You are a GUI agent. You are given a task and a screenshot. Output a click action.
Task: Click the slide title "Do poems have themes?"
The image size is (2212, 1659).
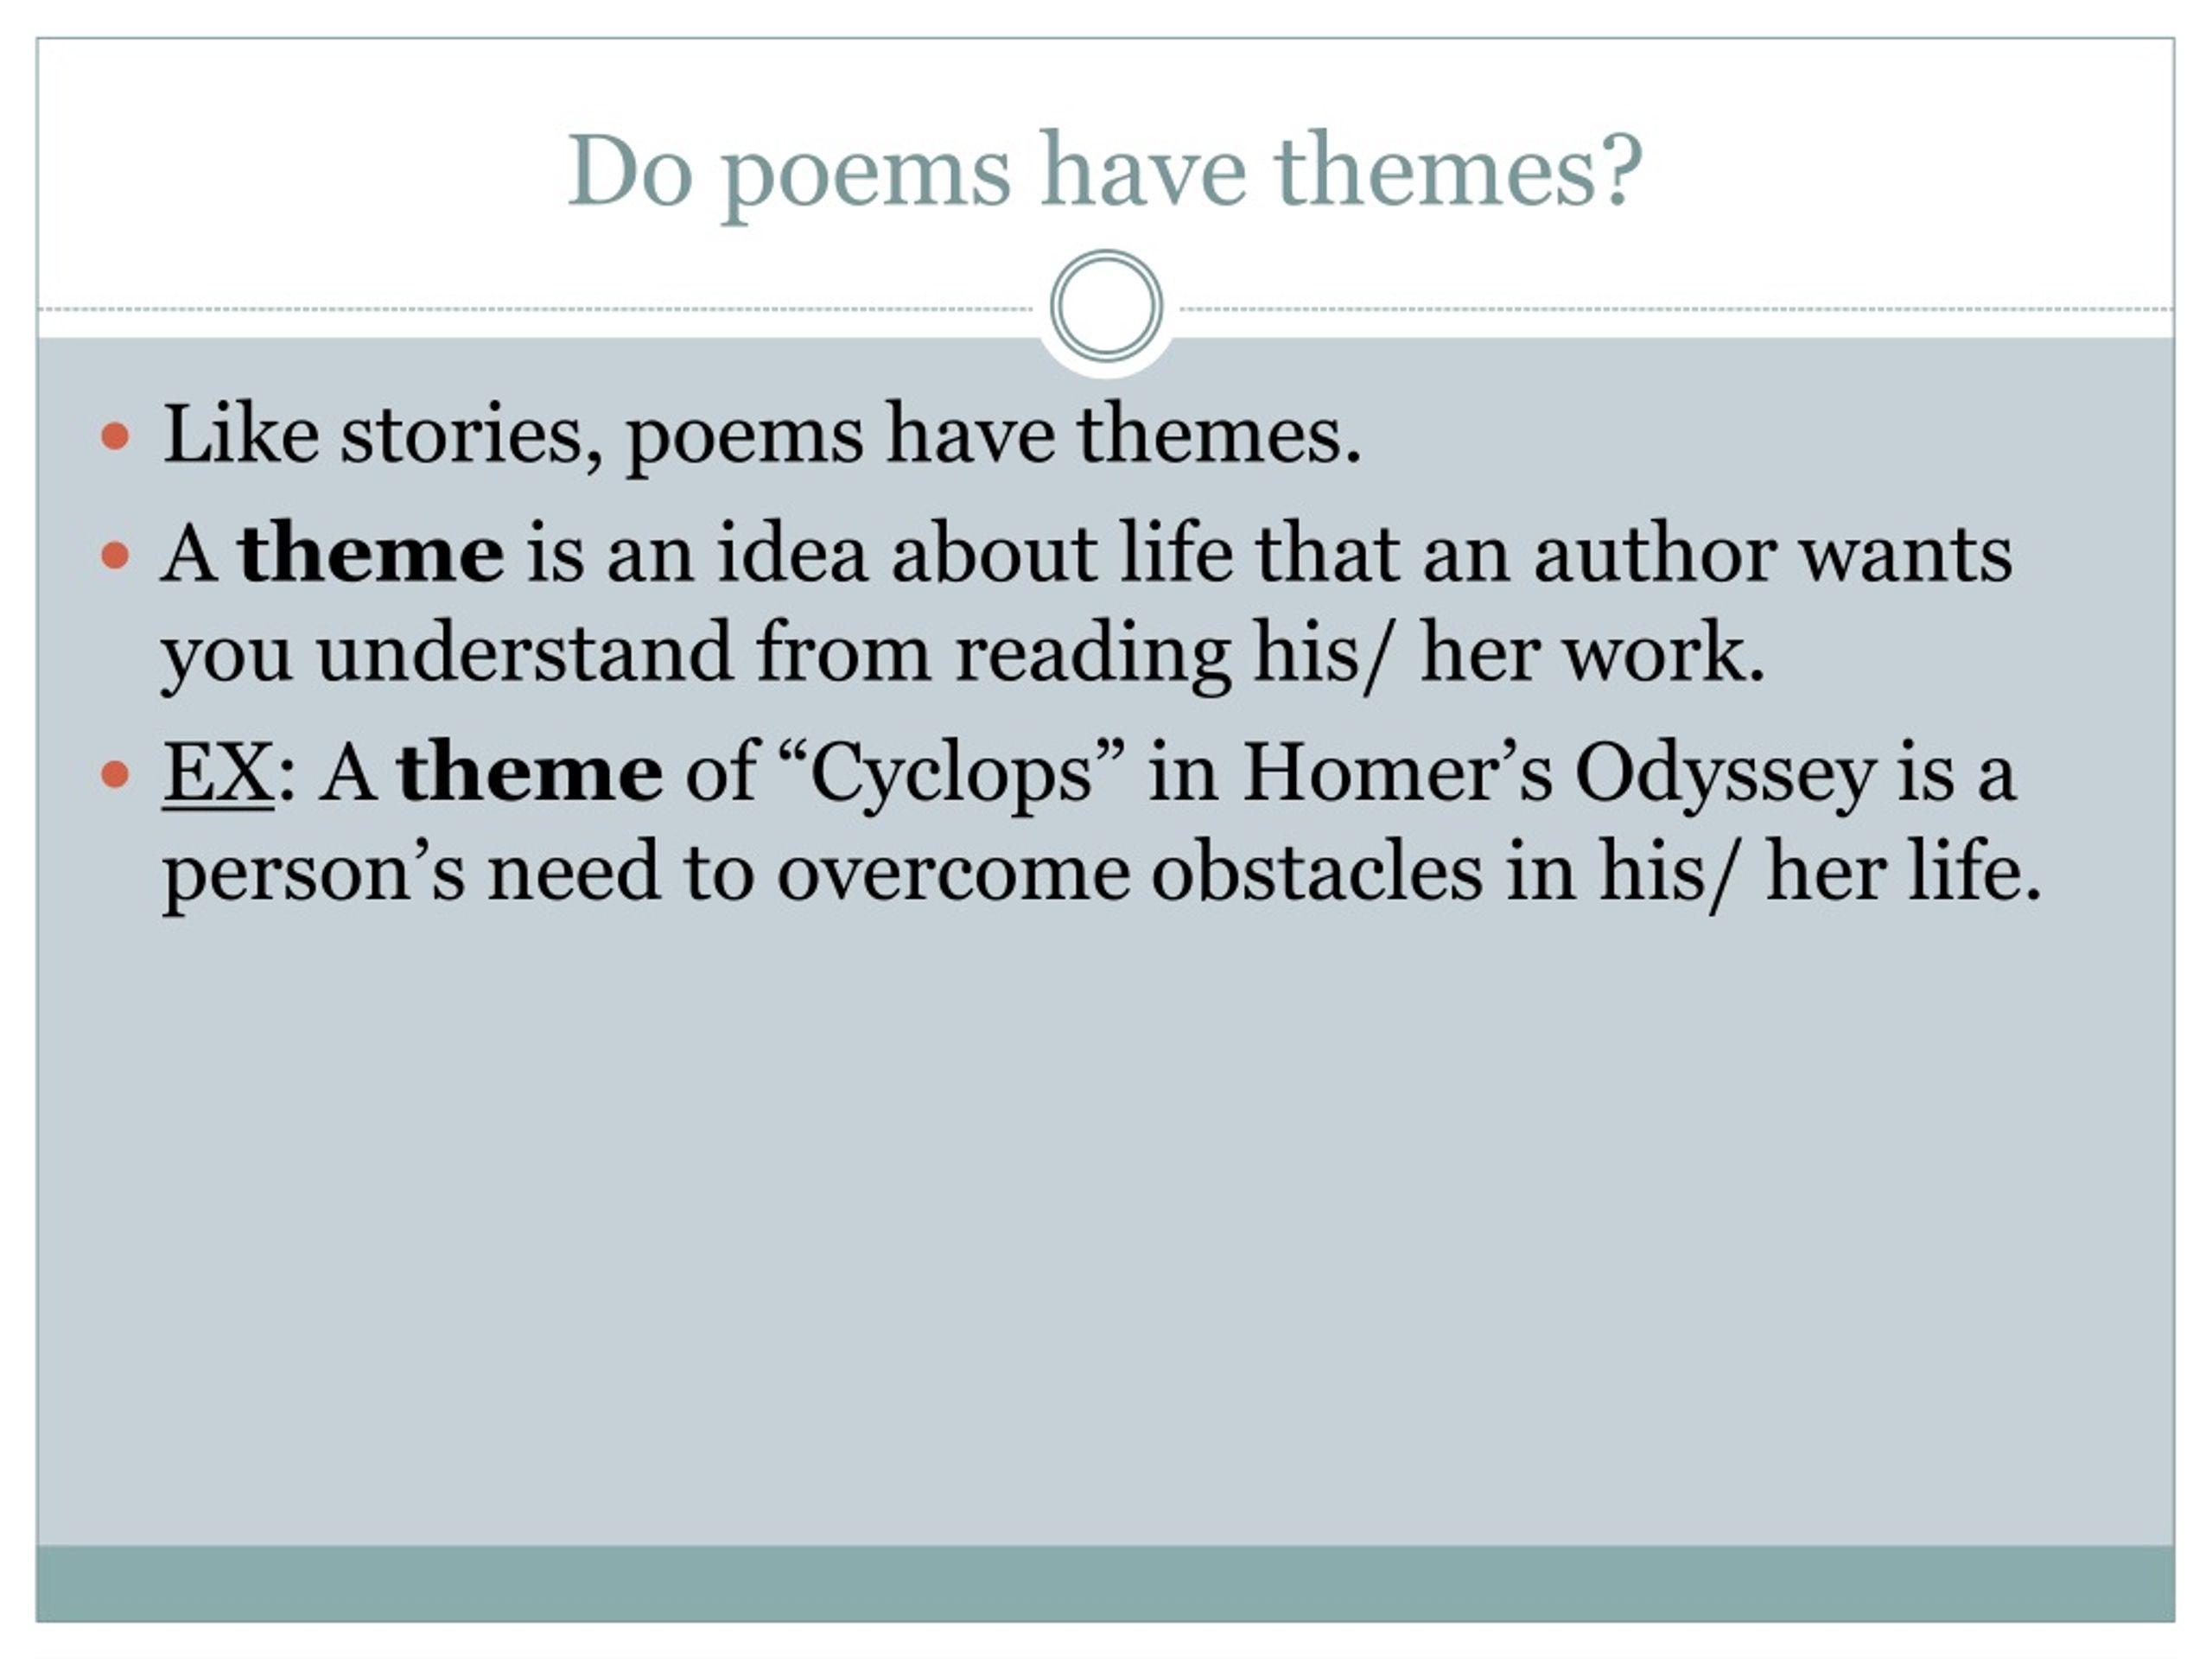click(x=1105, y=173)
